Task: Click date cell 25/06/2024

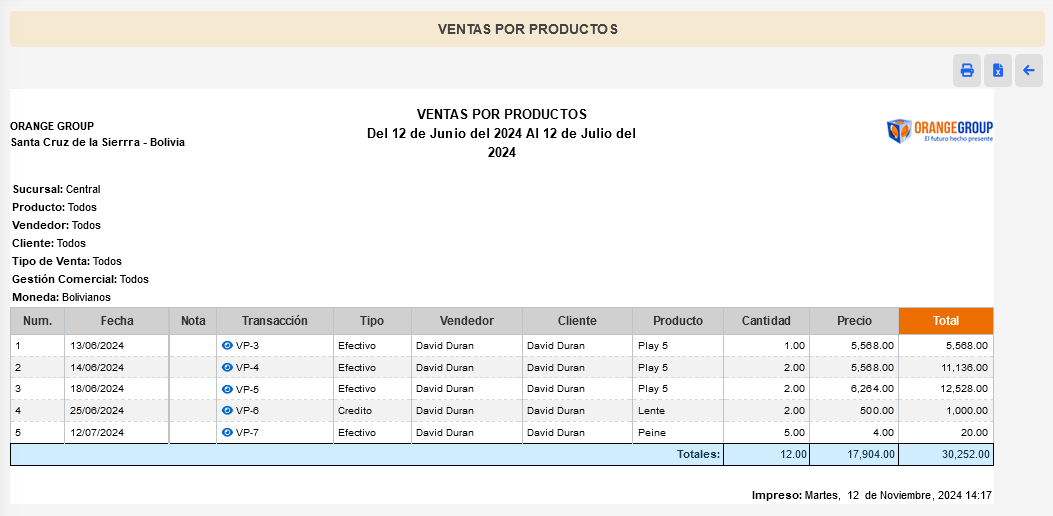Action: point(97,410)
